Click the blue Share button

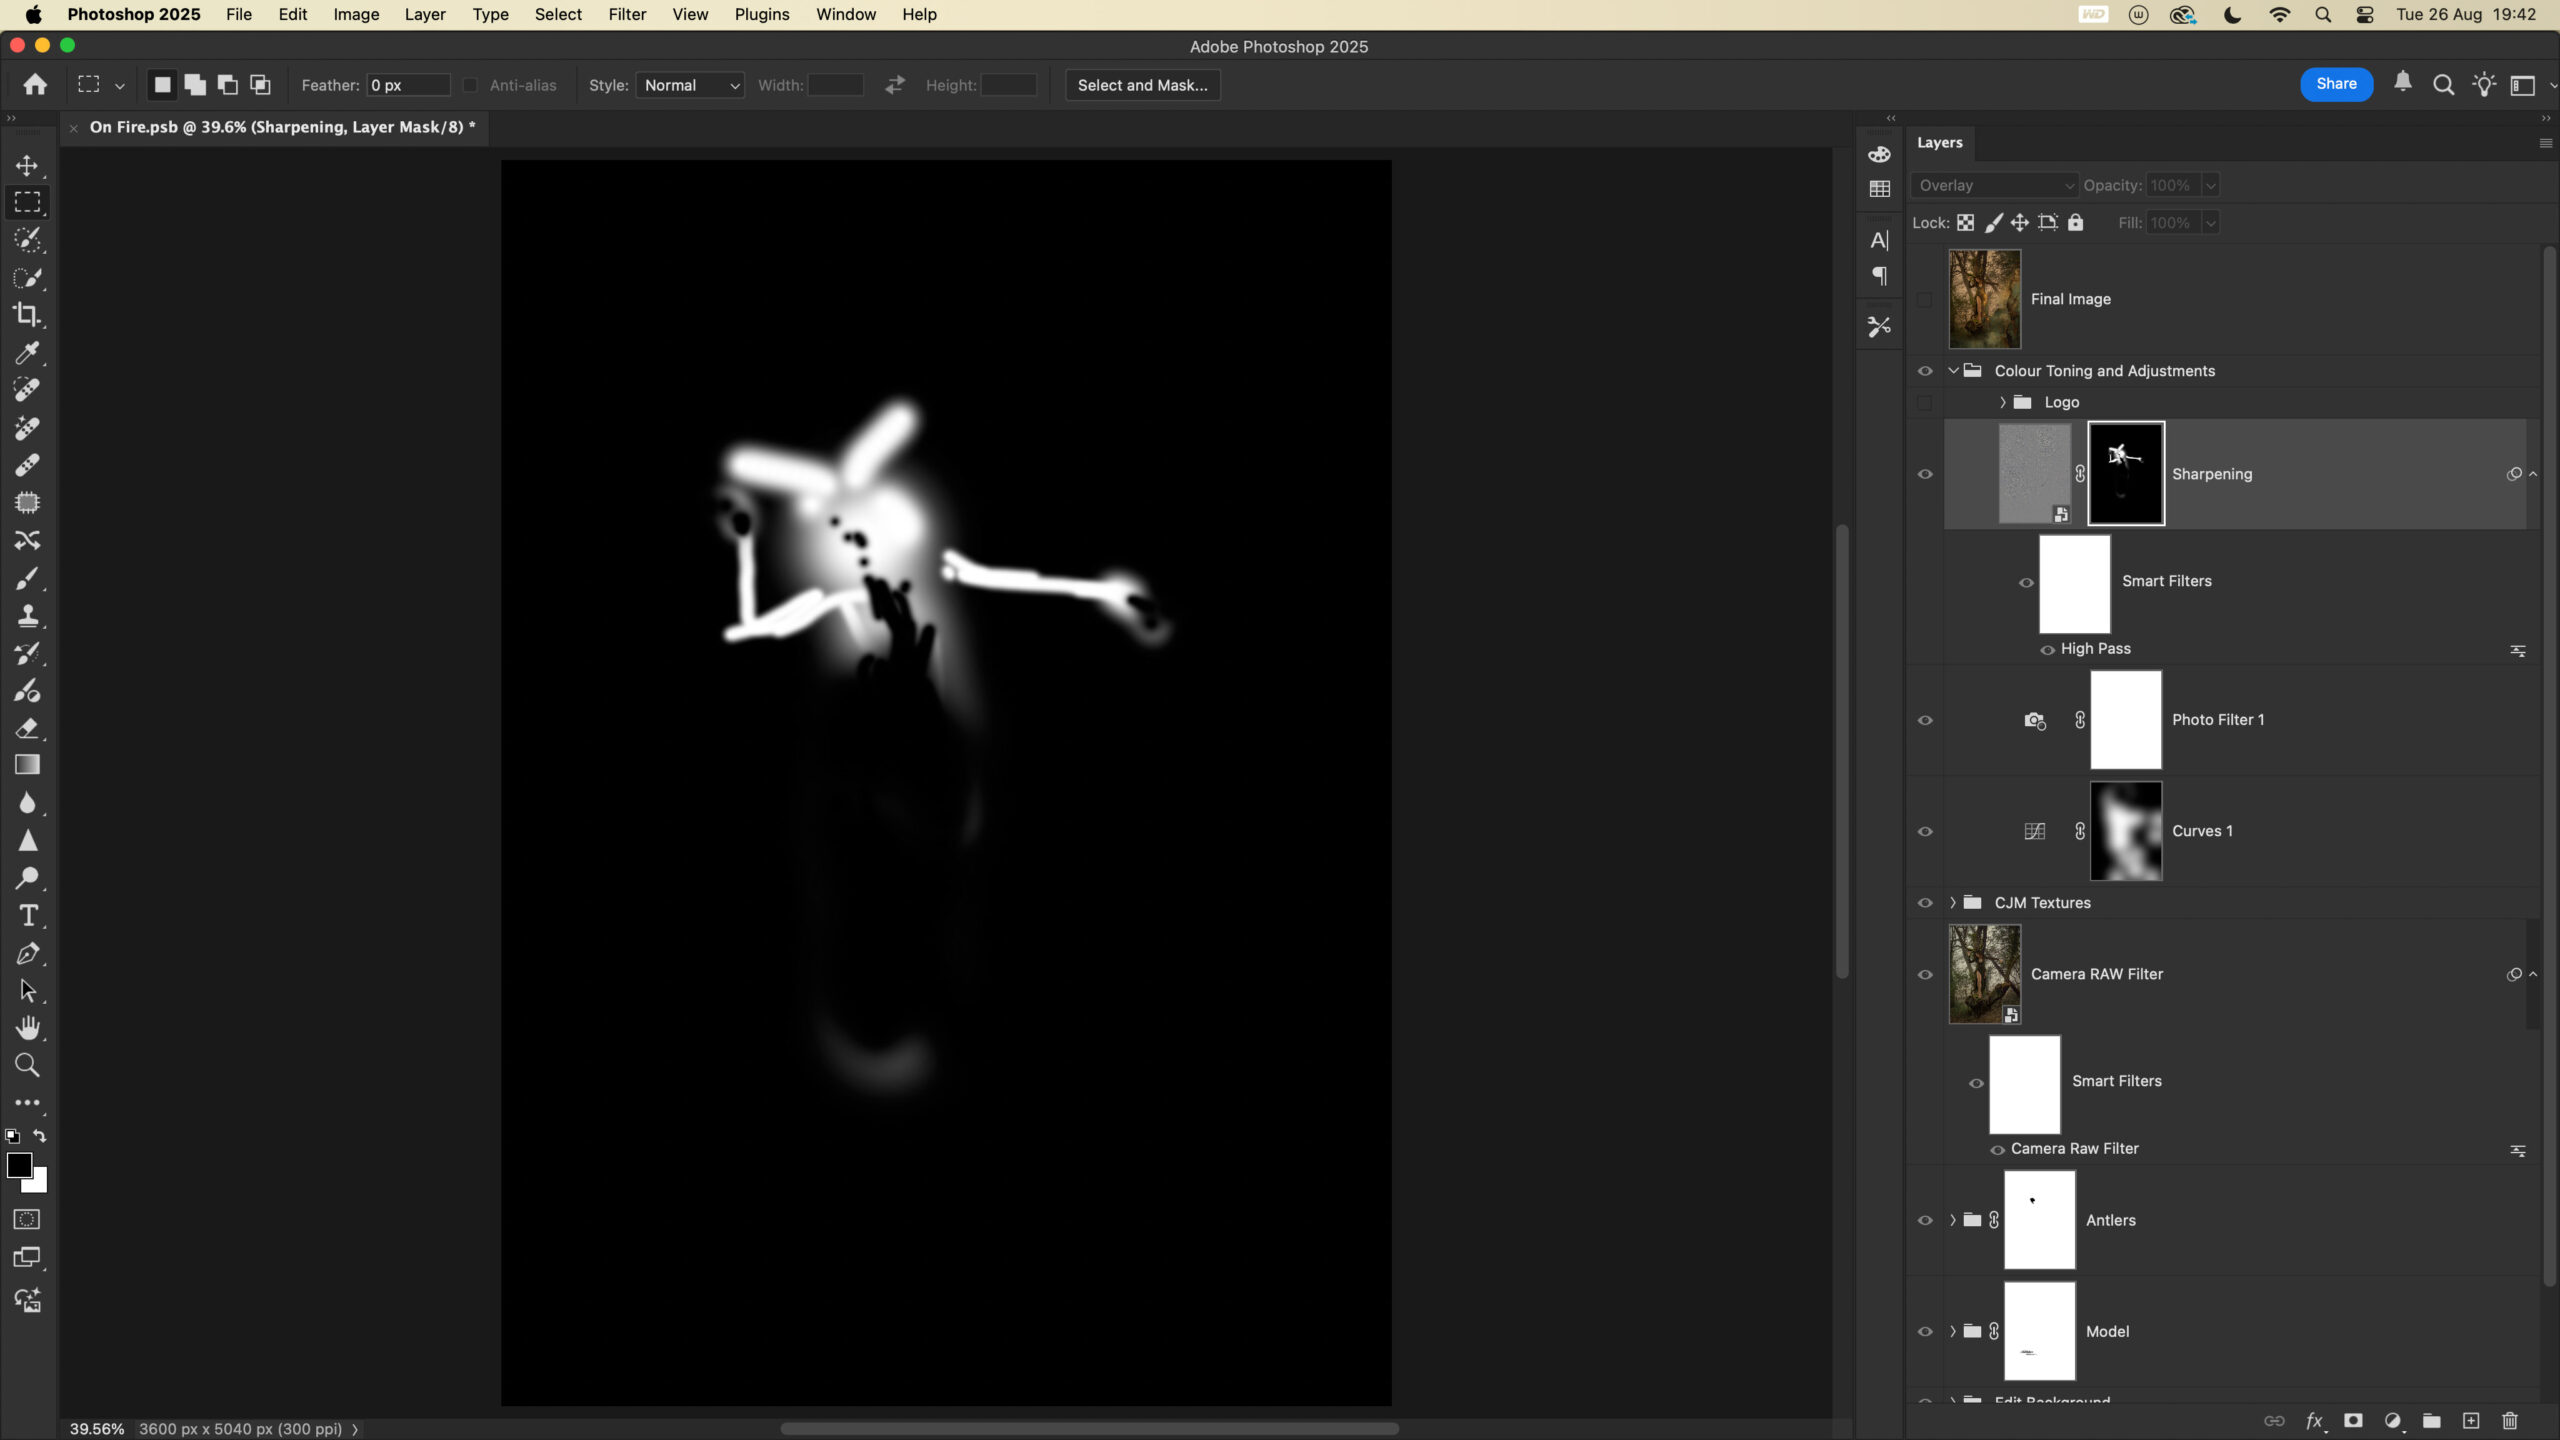(x=2336, y=84)
